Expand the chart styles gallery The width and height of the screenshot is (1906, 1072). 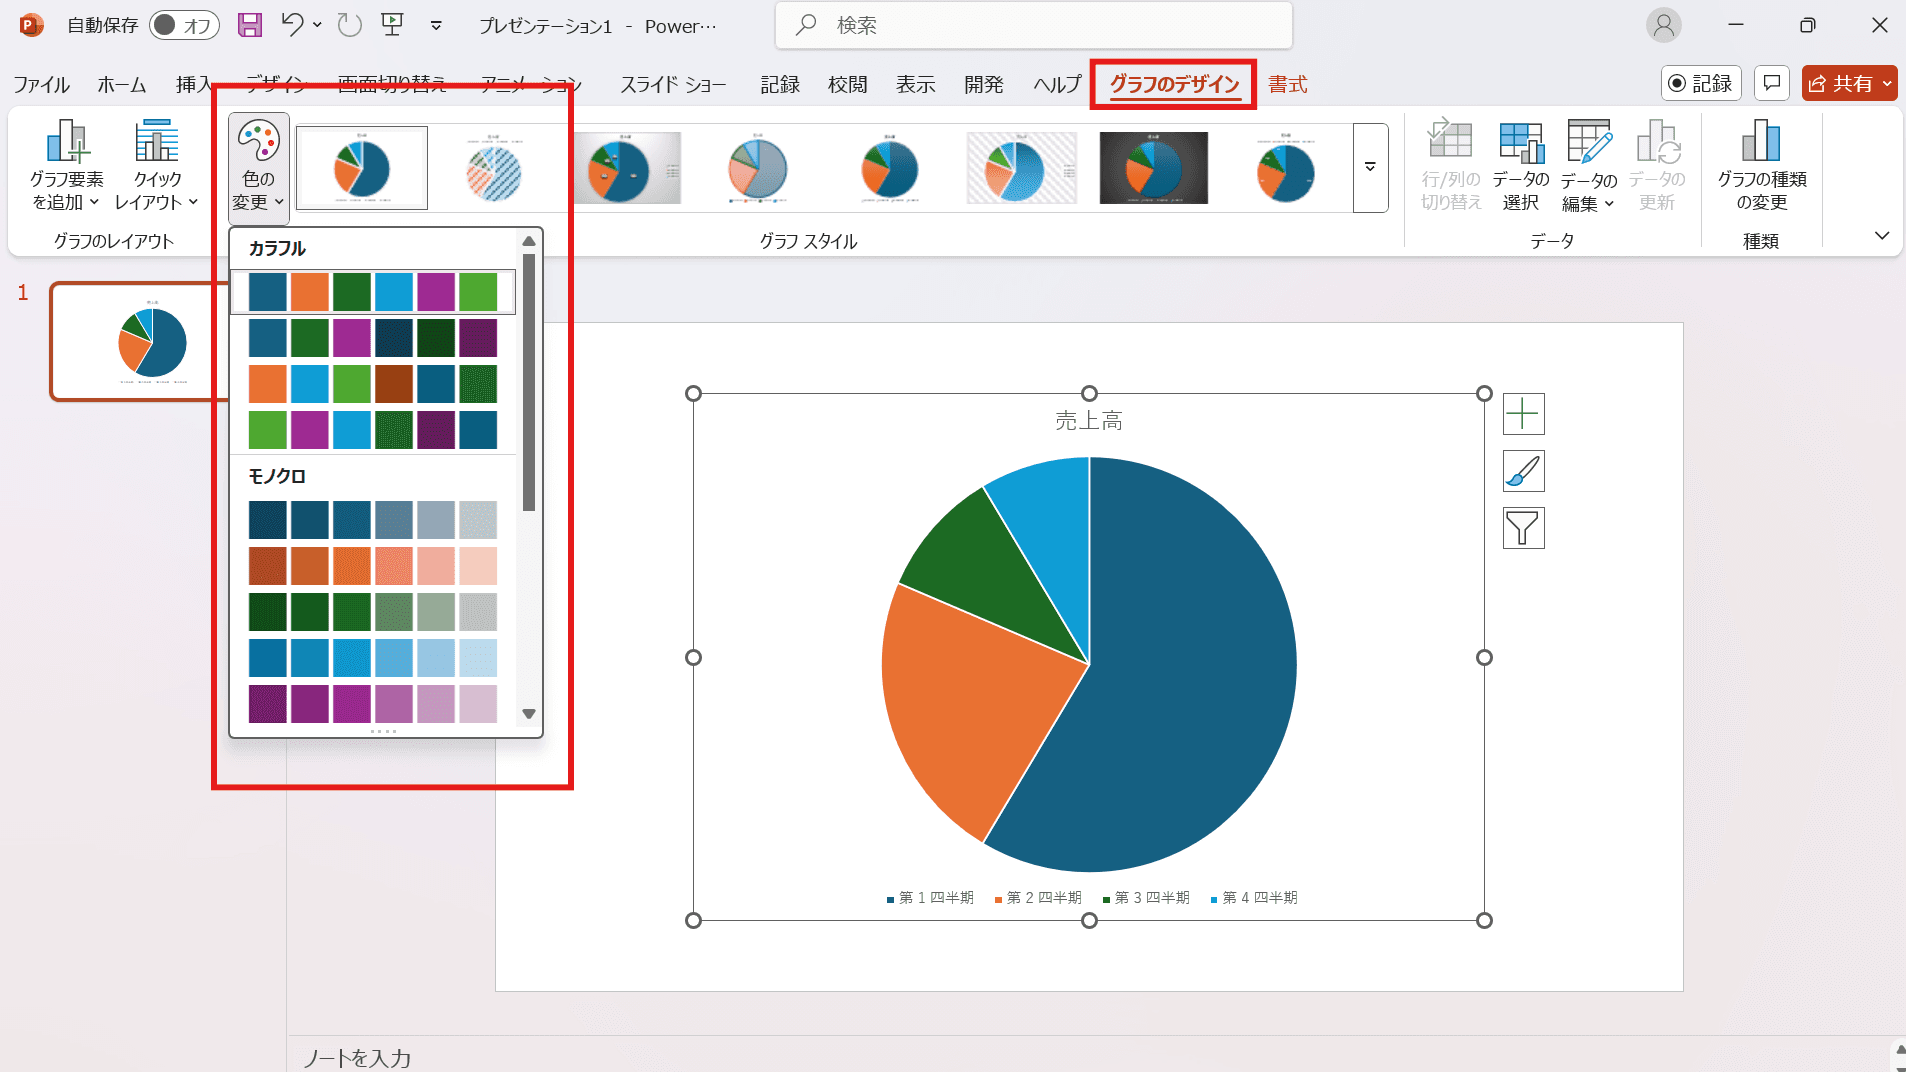[1370, 168]
